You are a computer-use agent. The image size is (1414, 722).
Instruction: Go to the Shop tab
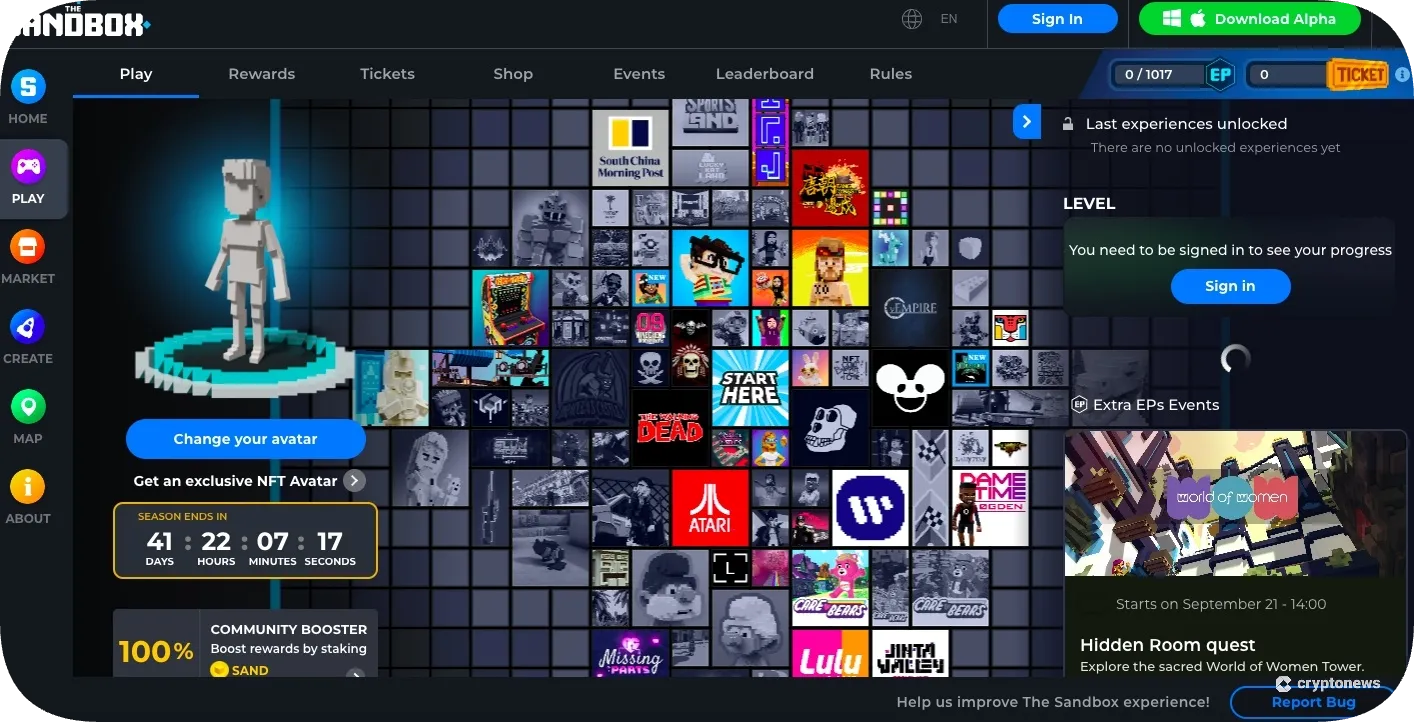[x=512, y=74]
